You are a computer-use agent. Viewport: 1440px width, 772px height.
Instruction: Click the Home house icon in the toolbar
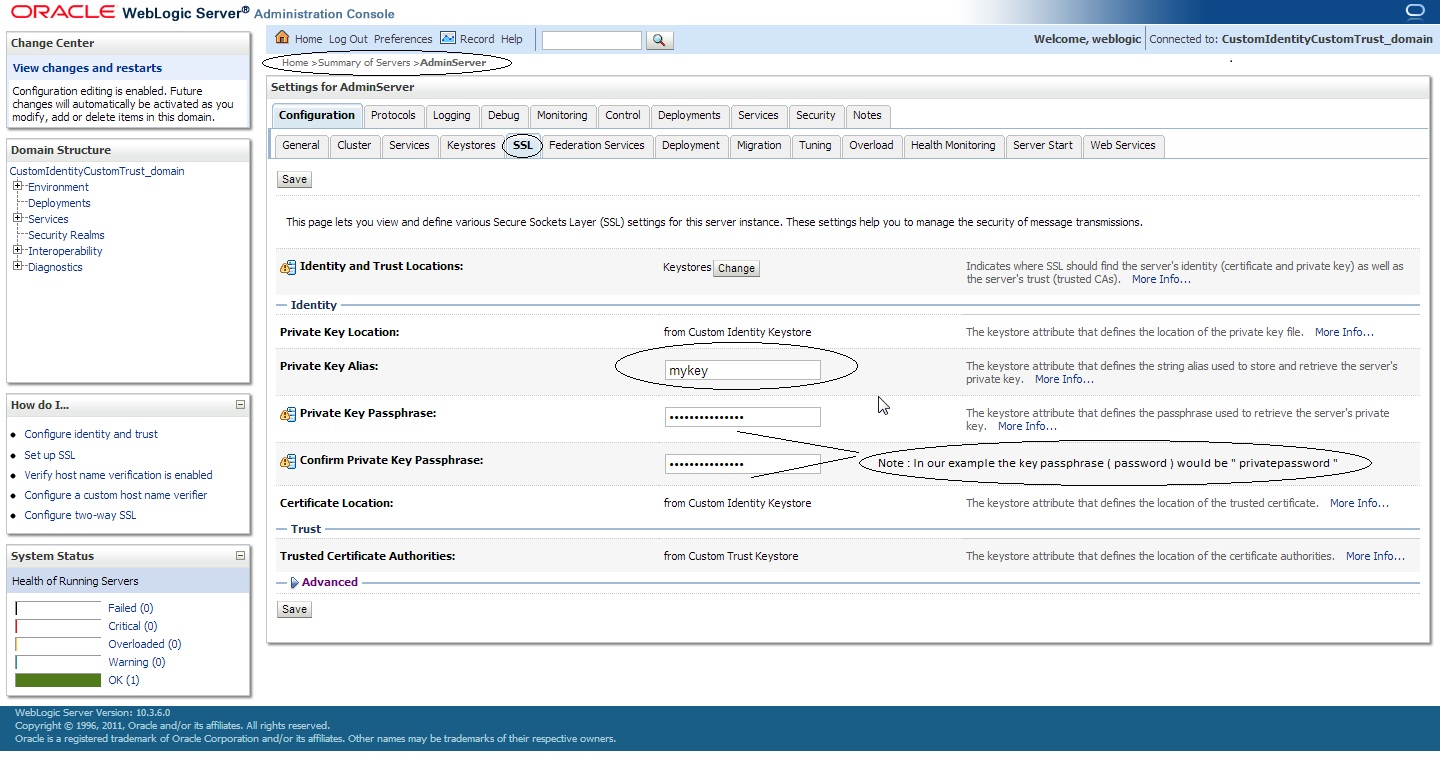click(x=282, y=38)
